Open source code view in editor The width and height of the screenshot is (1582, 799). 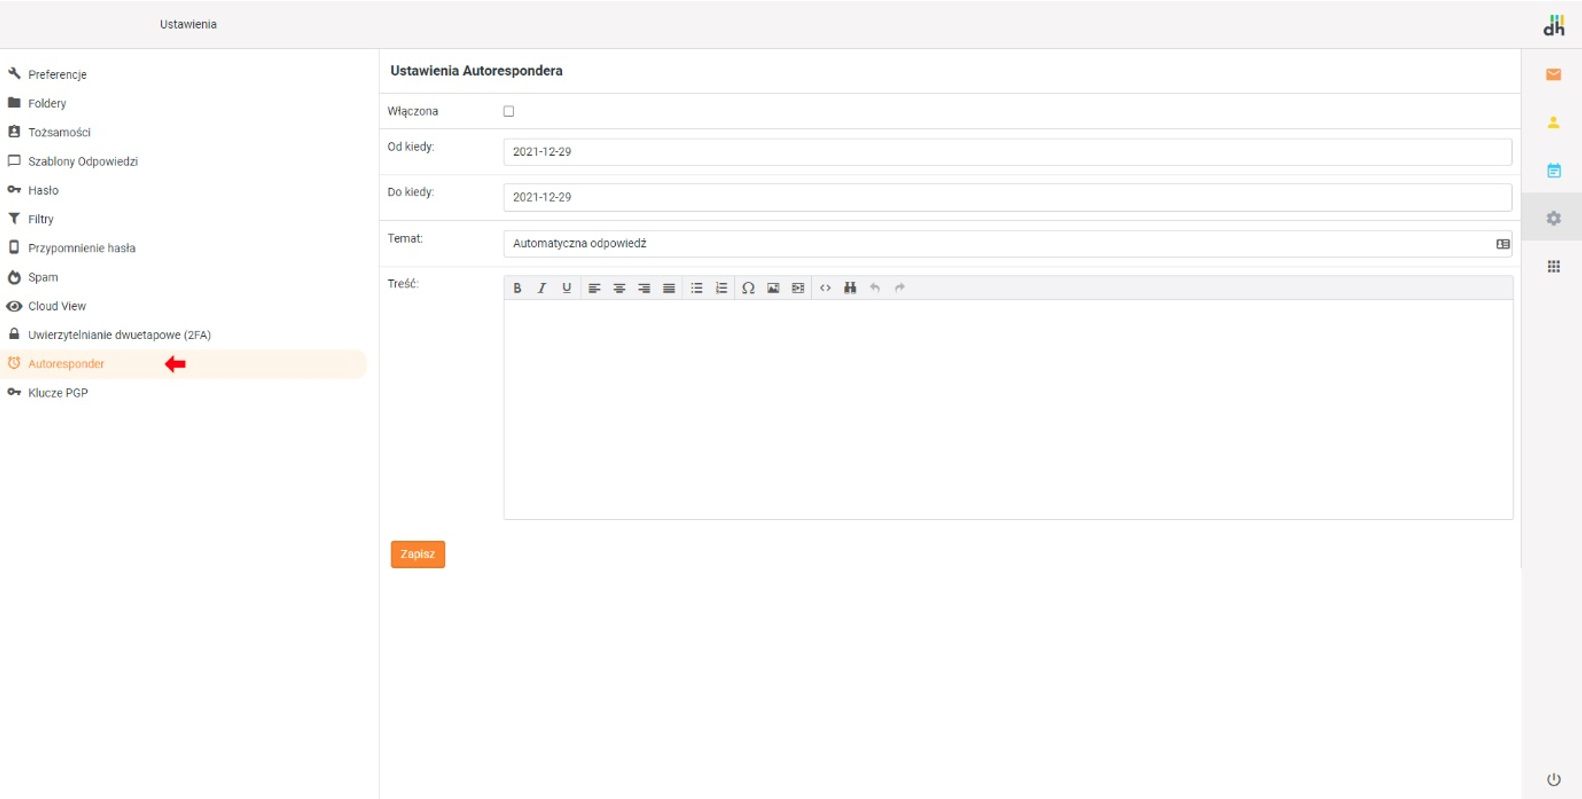pyautogui.click(x=825, y=288)
